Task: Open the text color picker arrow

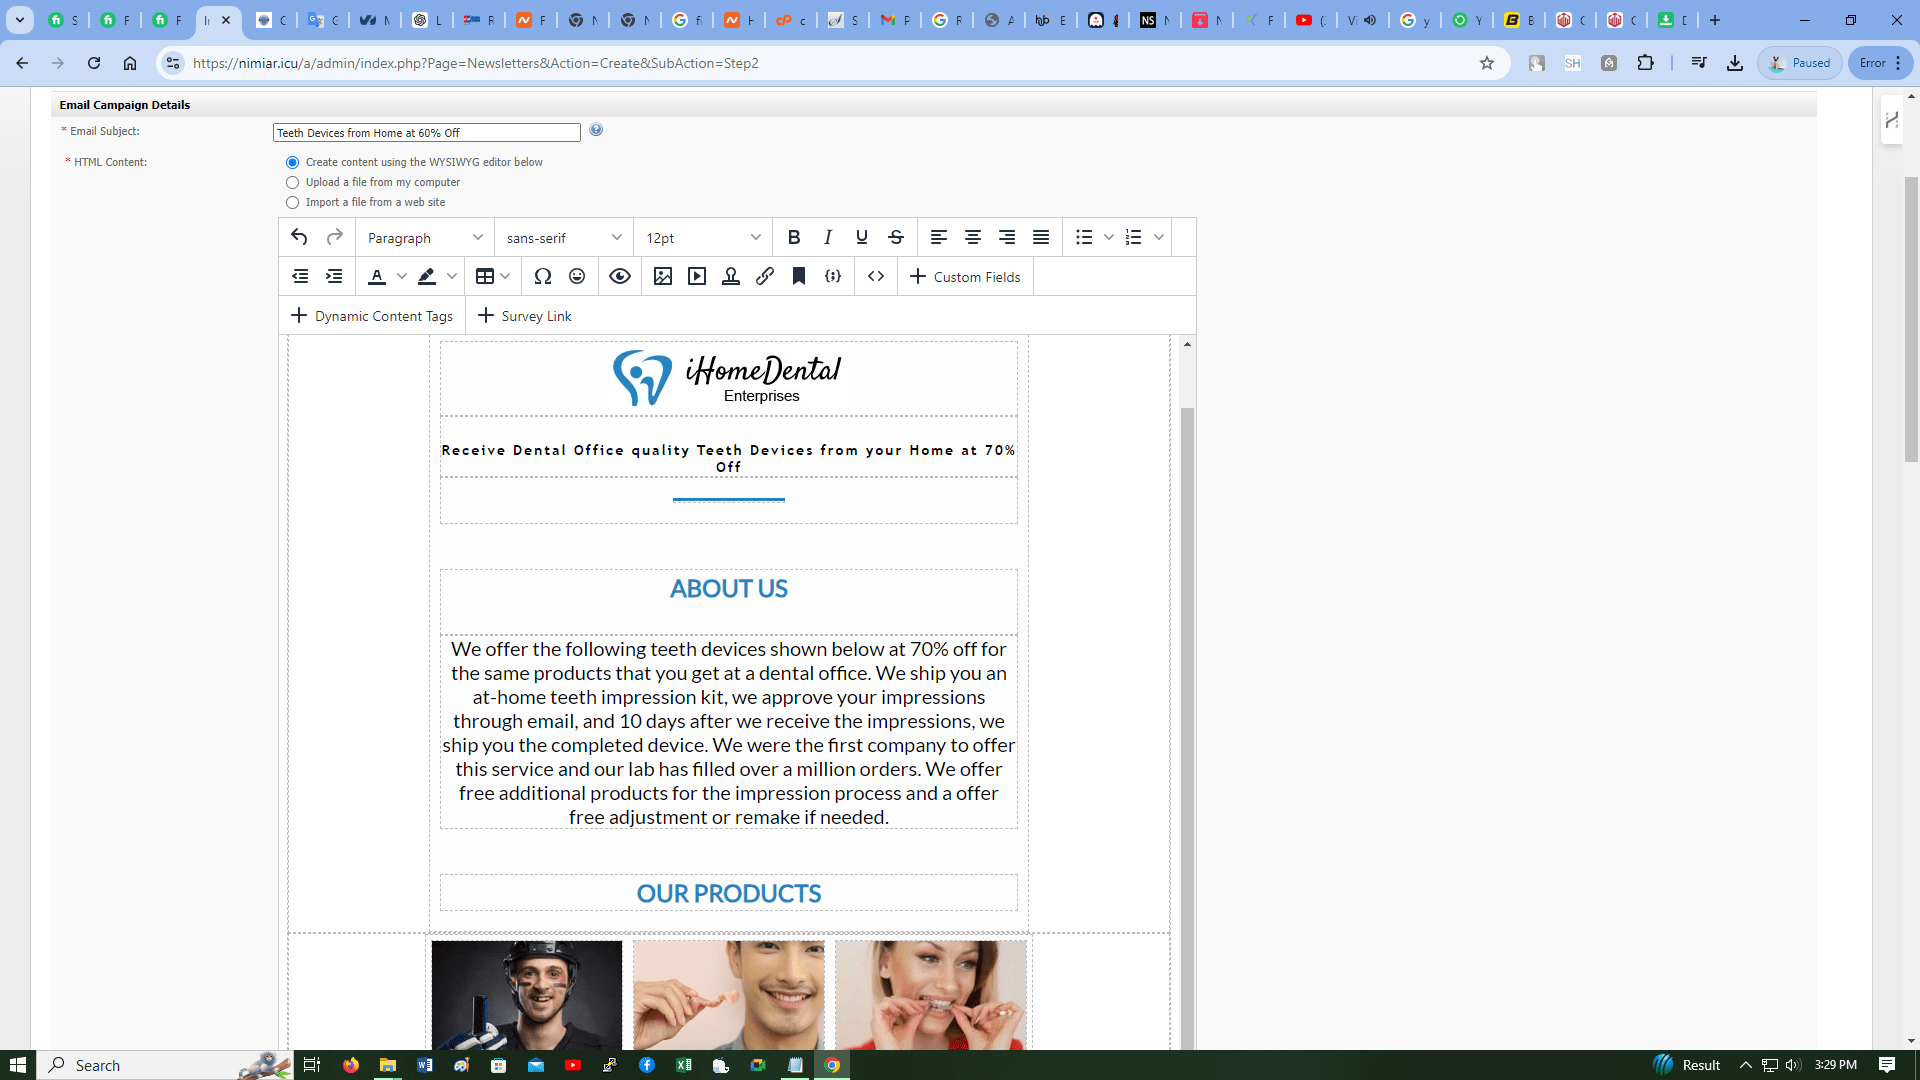Action: pyautogui.click(x=402, y=276)
